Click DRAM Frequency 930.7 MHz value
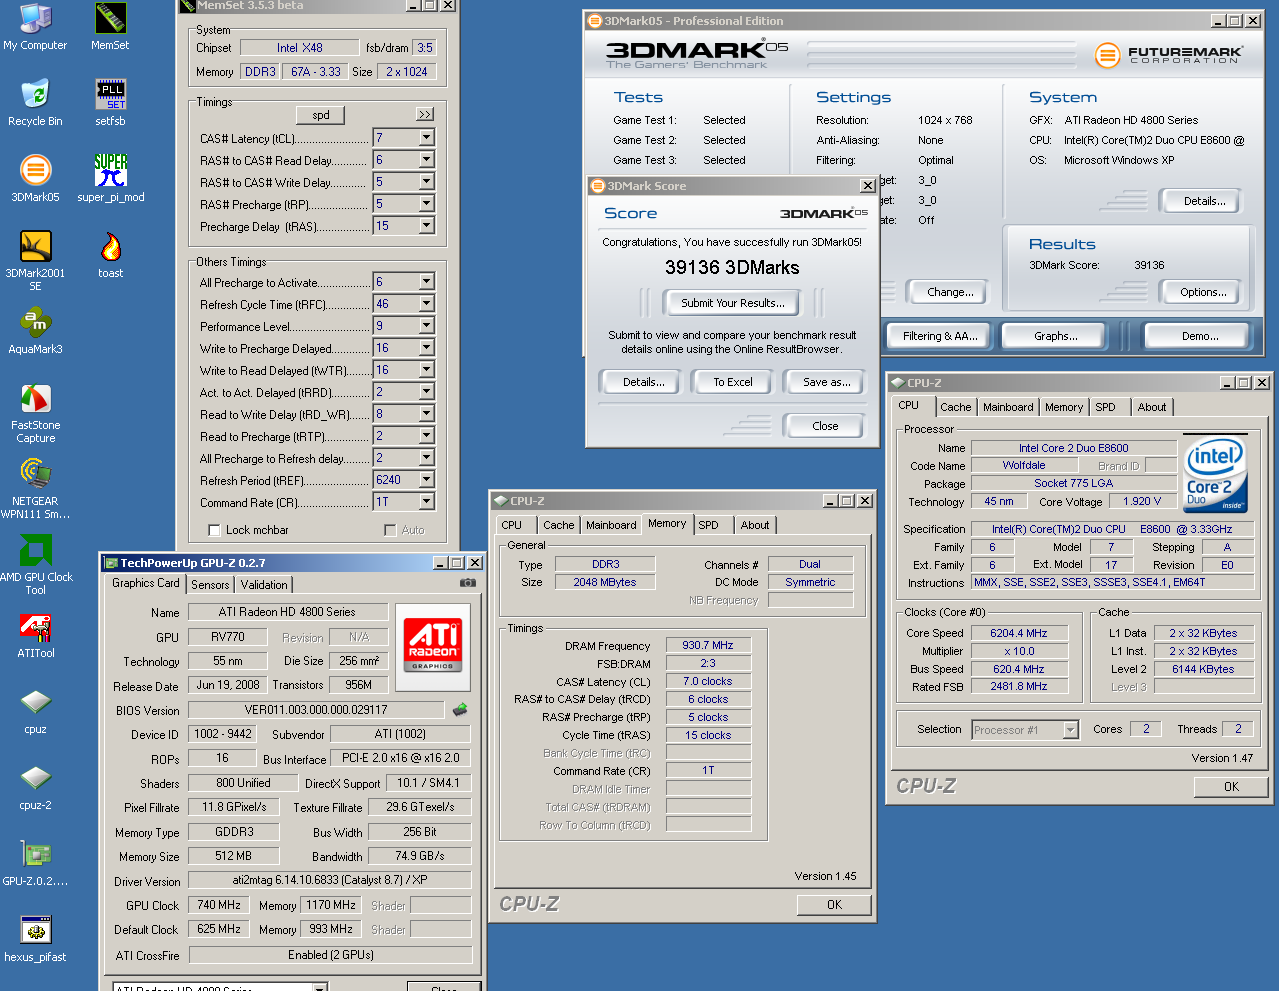Viewport: 1279px width, 991px height. [x=708, y=645]
